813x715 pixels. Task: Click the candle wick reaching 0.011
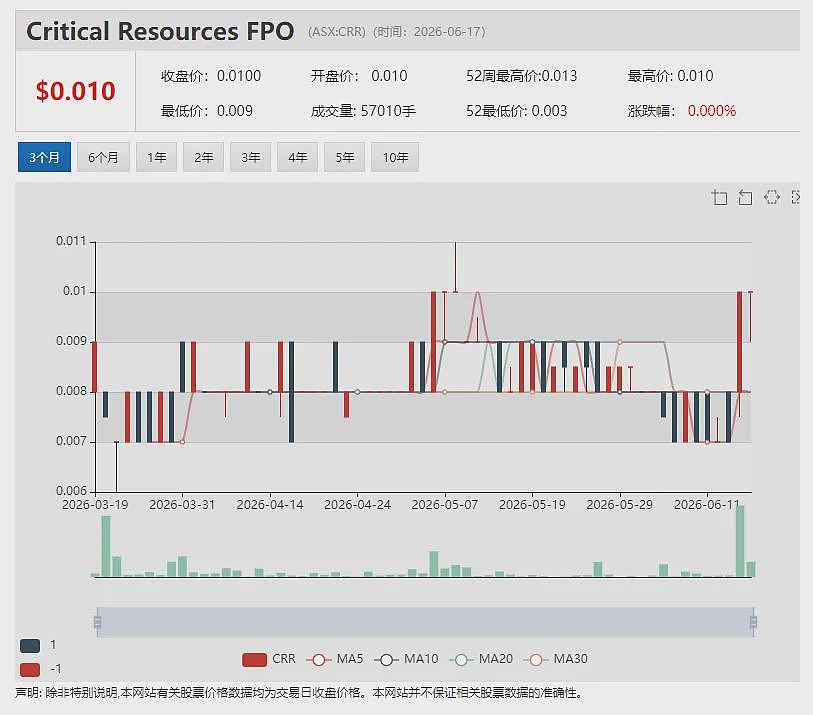click(x=456, y=267)
